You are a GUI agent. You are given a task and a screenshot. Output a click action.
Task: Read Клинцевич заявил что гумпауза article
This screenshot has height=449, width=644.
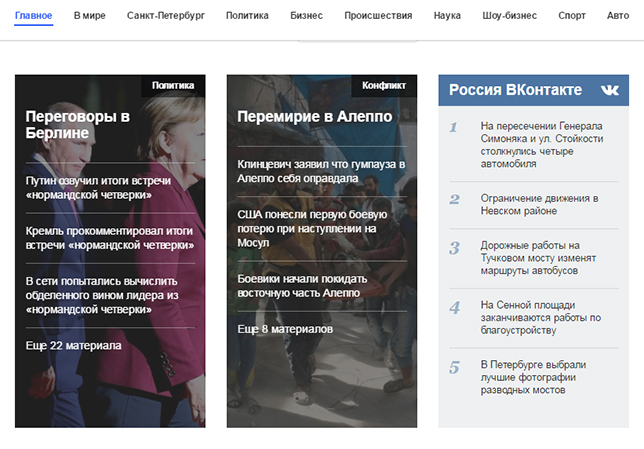pyautogui.click(x=321, y=171)
